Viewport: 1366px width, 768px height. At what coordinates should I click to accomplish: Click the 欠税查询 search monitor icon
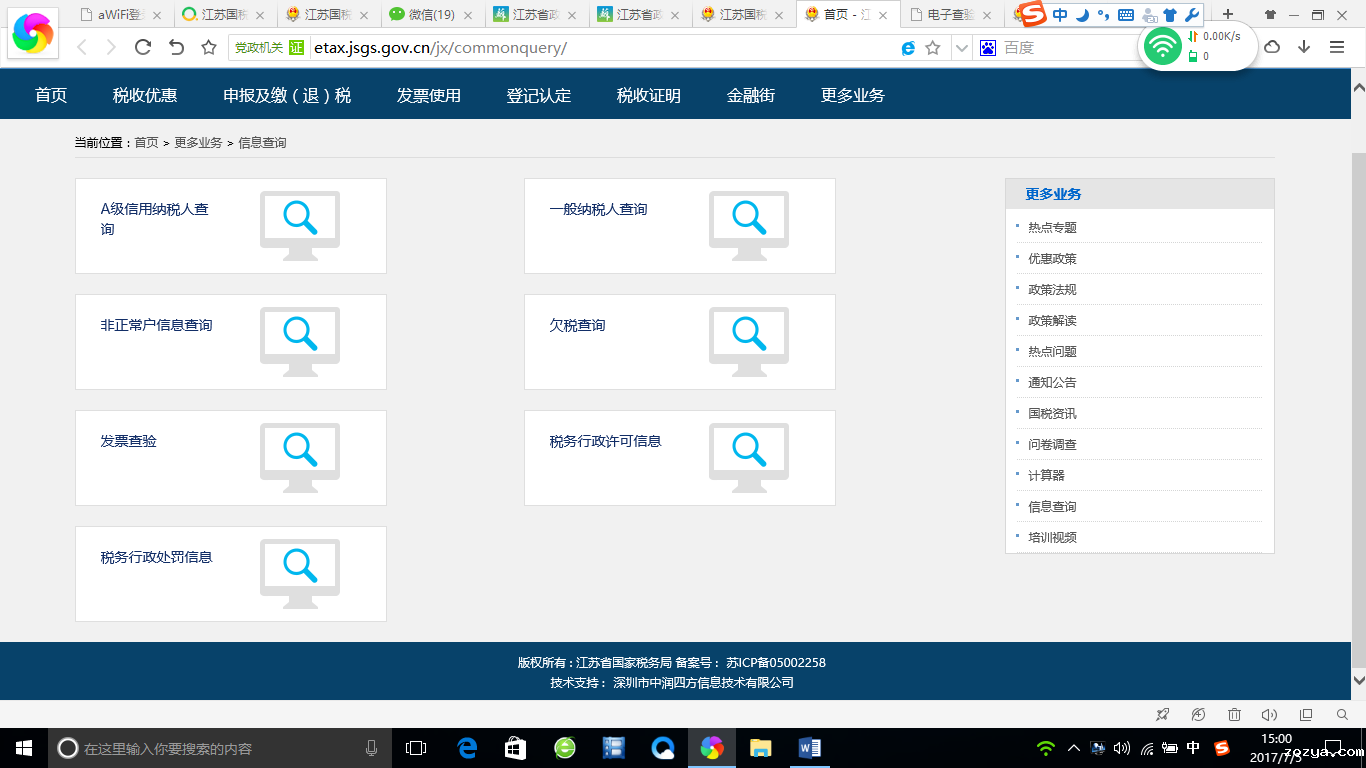[x=748, y=341]
